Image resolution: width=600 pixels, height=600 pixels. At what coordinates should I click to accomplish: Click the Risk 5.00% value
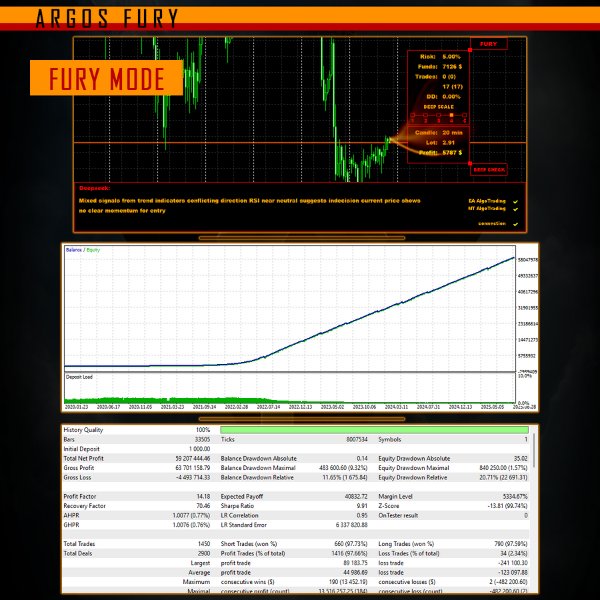[x=452, y=57]
